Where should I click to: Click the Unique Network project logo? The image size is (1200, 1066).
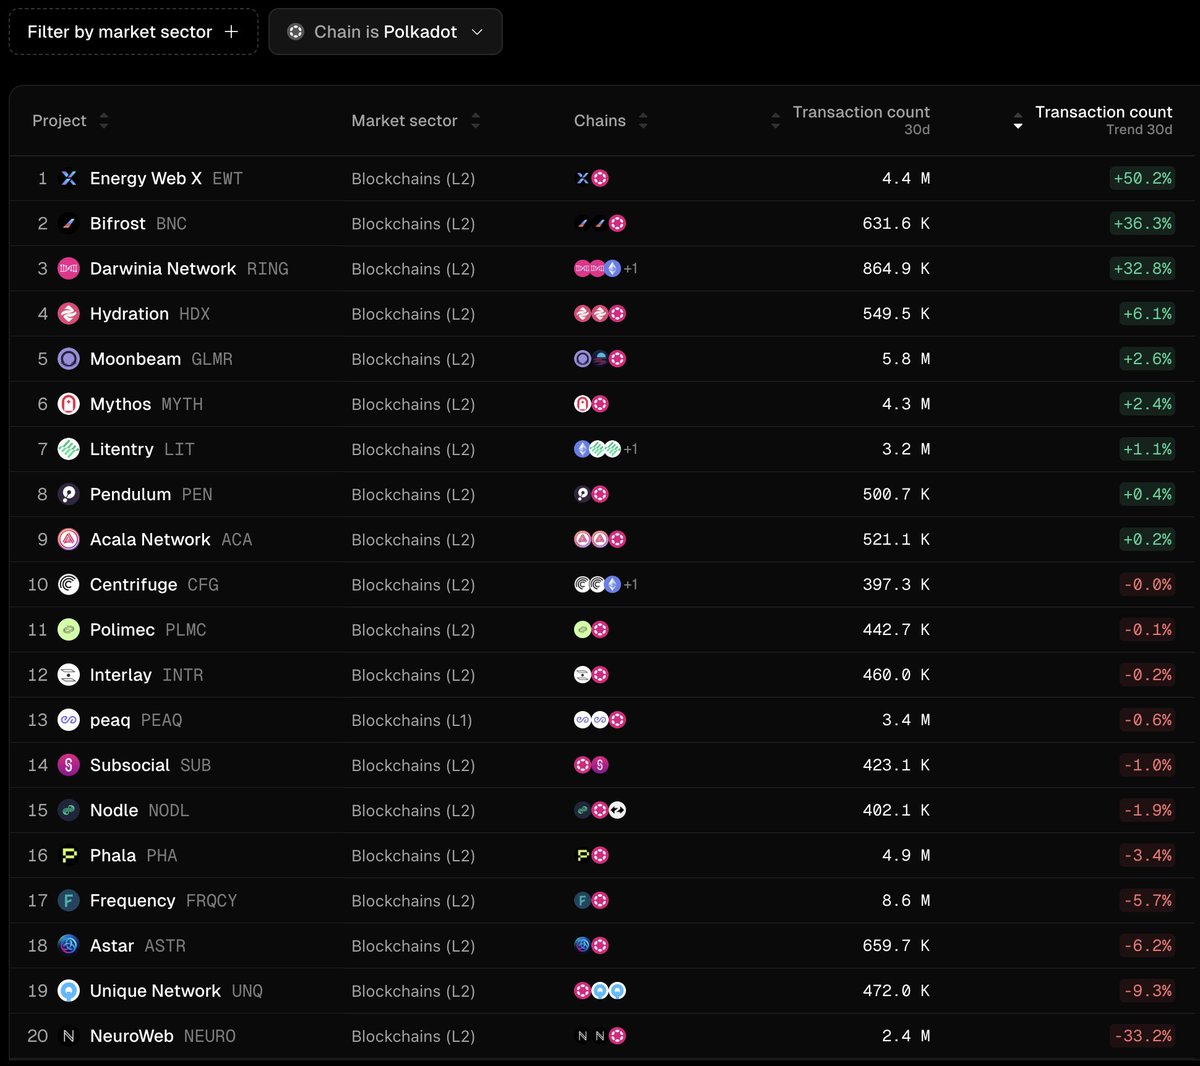pos(68,991)
